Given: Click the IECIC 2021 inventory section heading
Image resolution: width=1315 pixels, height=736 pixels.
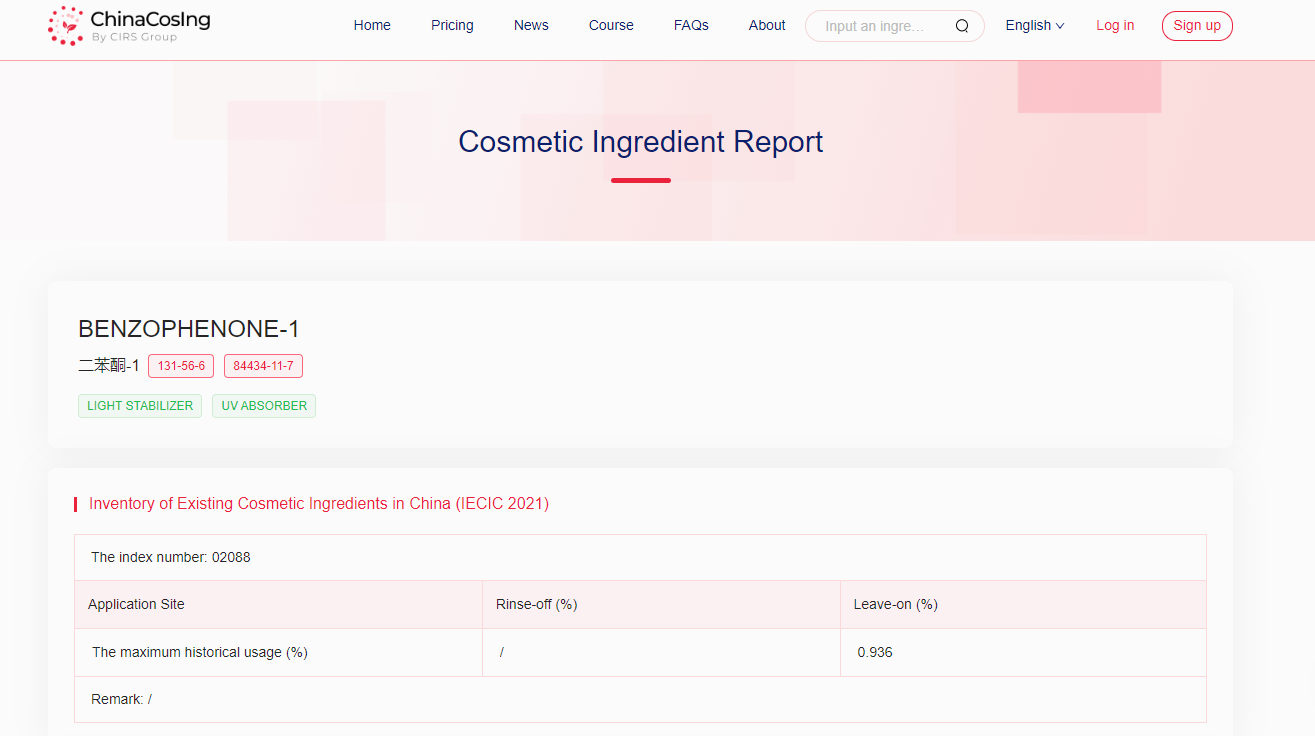Looking at the screenshot, I should 319,504.
